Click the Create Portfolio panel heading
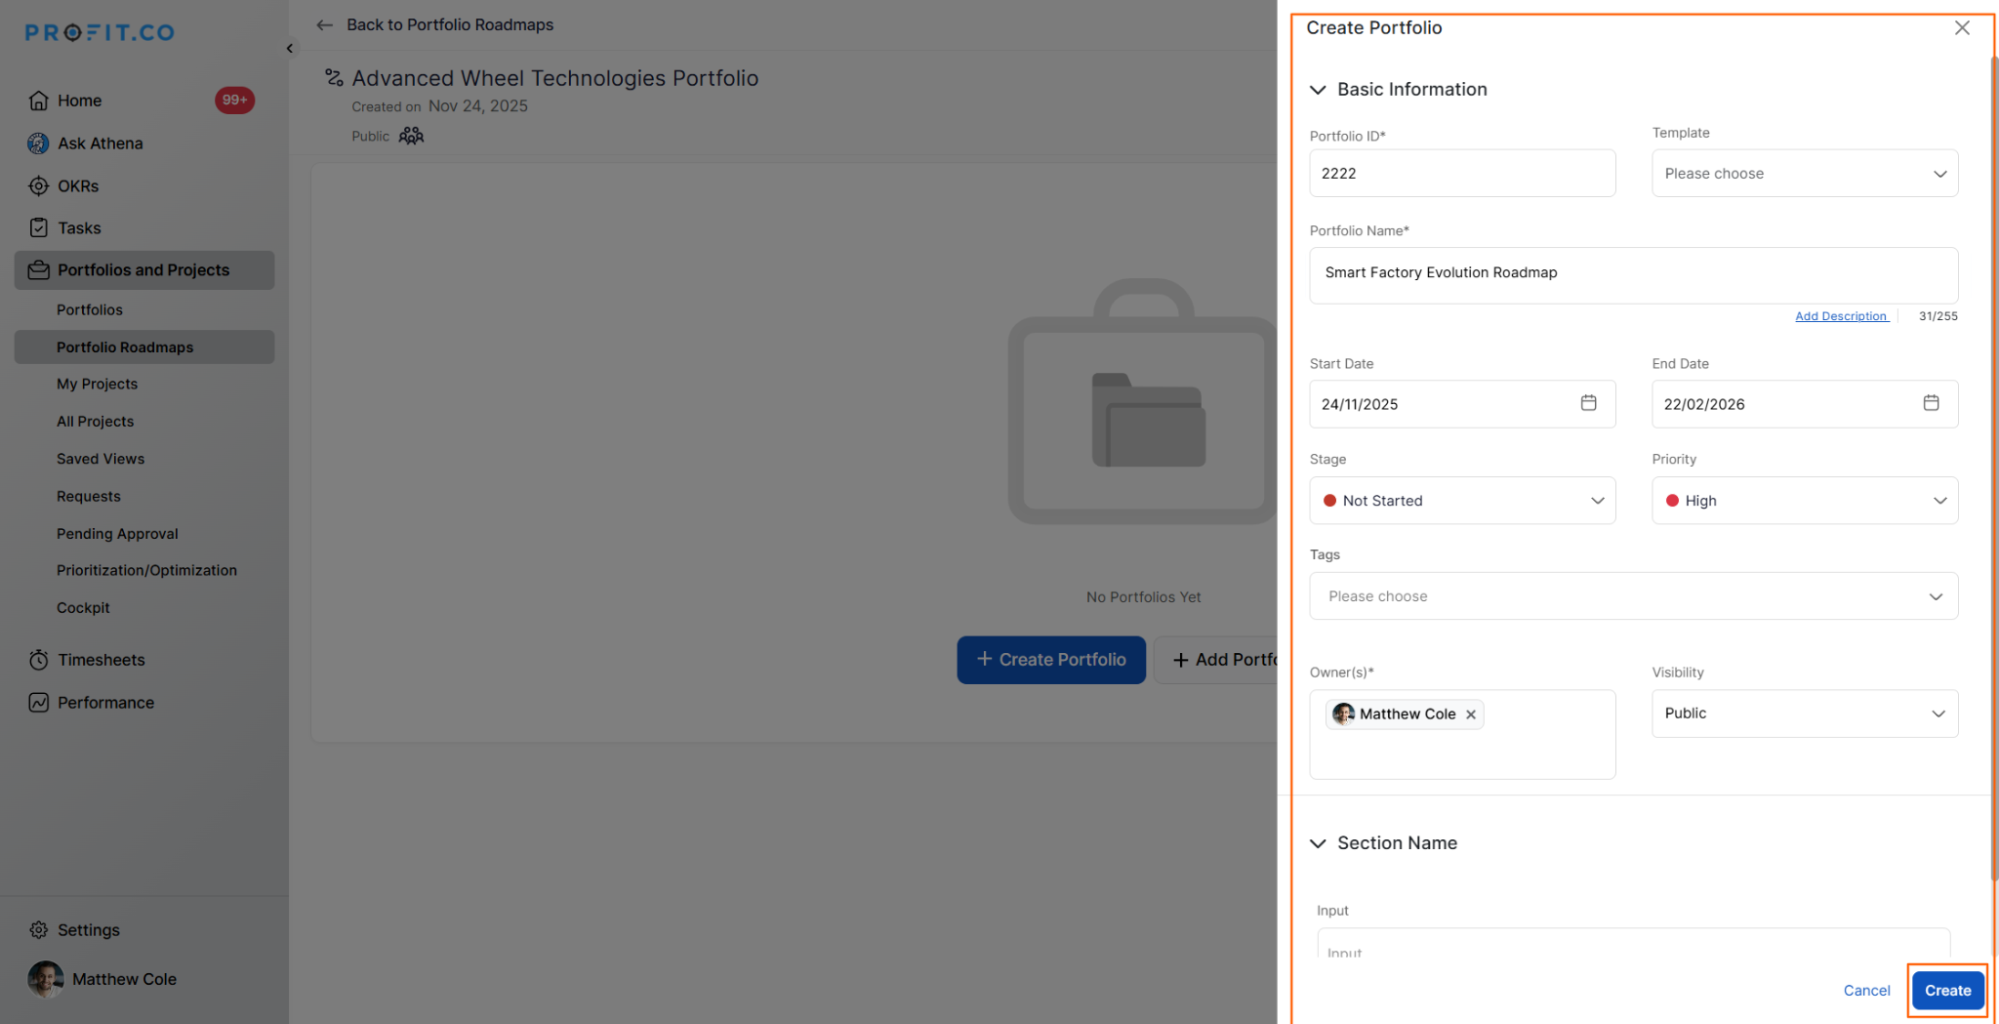 coord(1374,28)
